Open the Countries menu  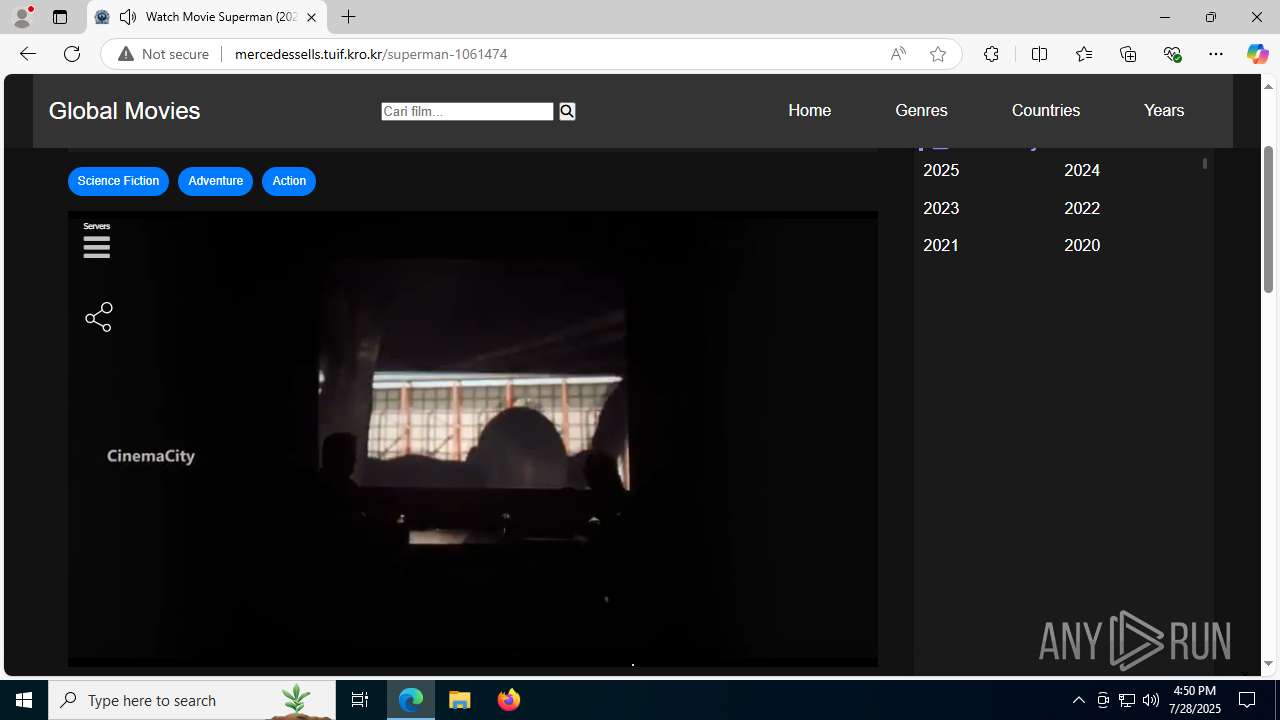point(1045,110)
